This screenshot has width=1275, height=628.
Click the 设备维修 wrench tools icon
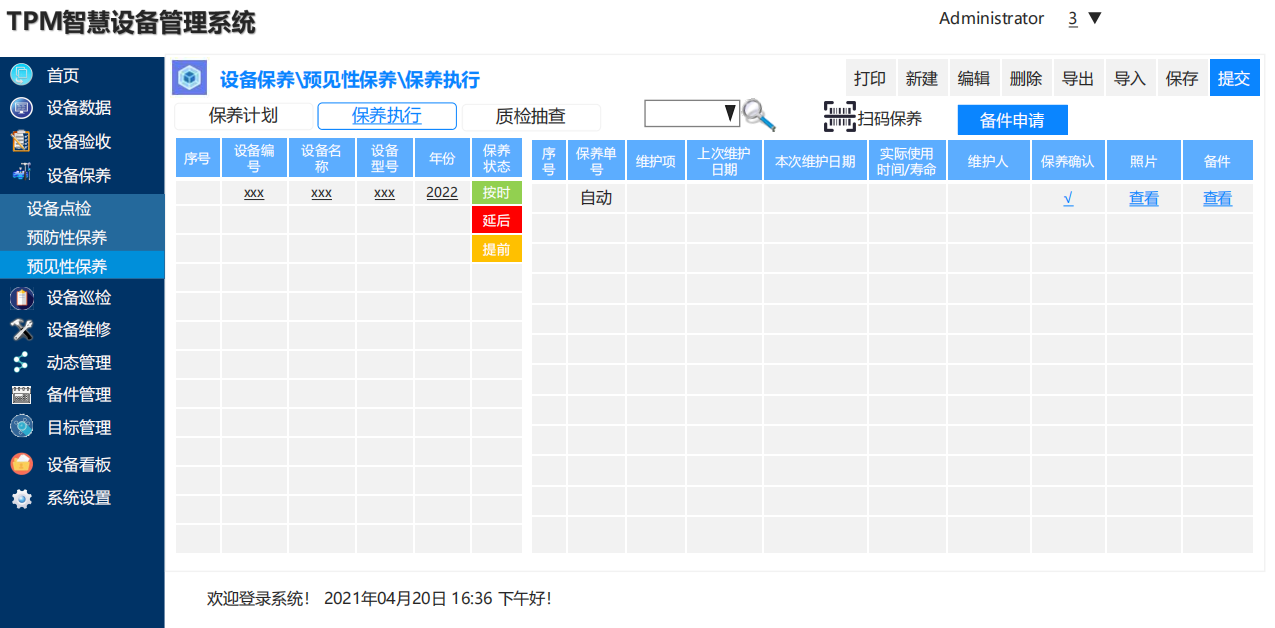(x=21, y=329)
